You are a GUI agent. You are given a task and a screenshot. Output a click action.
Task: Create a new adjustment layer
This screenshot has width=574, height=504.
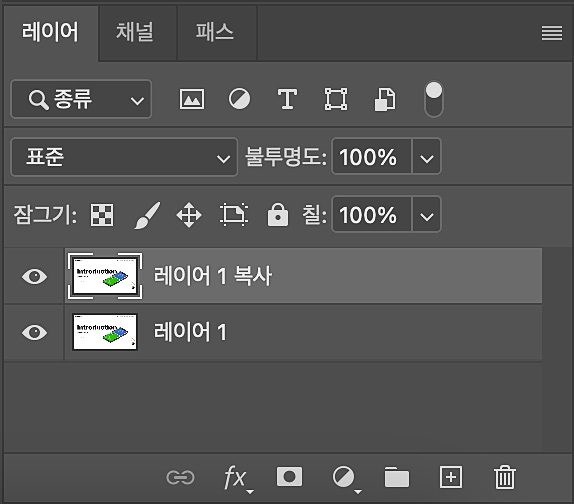pos(345,478)
